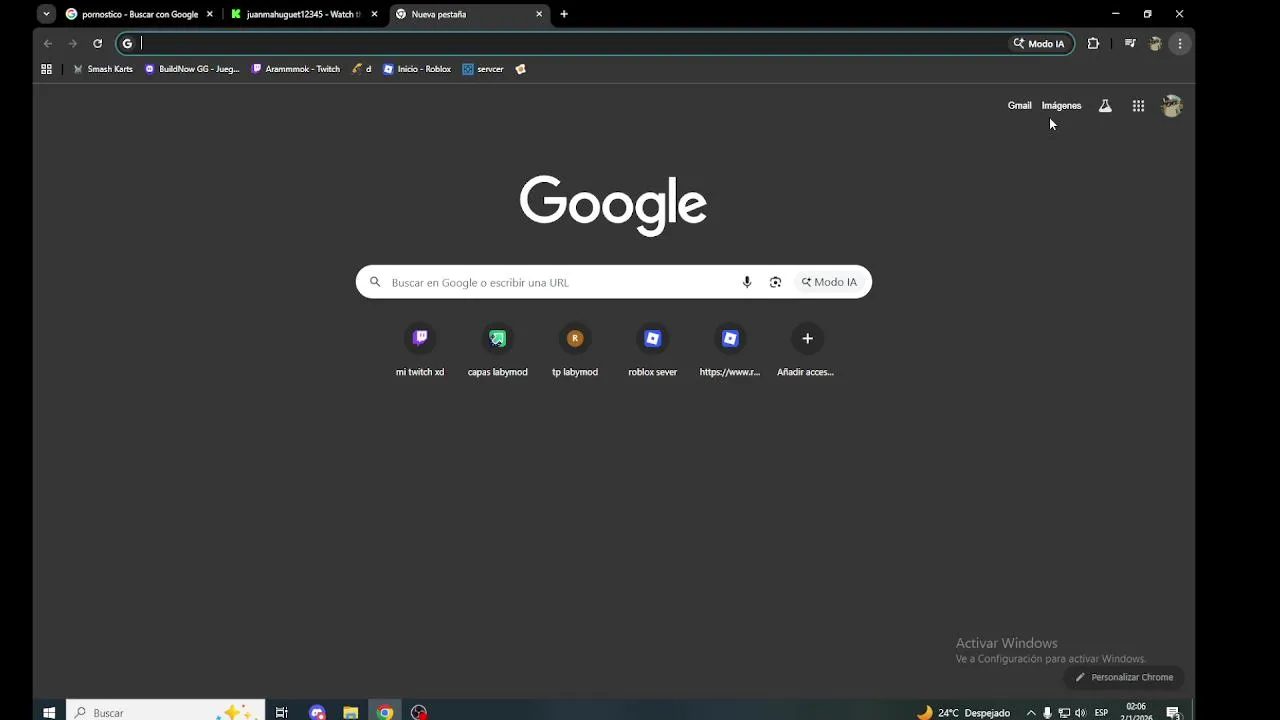Start voice search with microphone

747,282
